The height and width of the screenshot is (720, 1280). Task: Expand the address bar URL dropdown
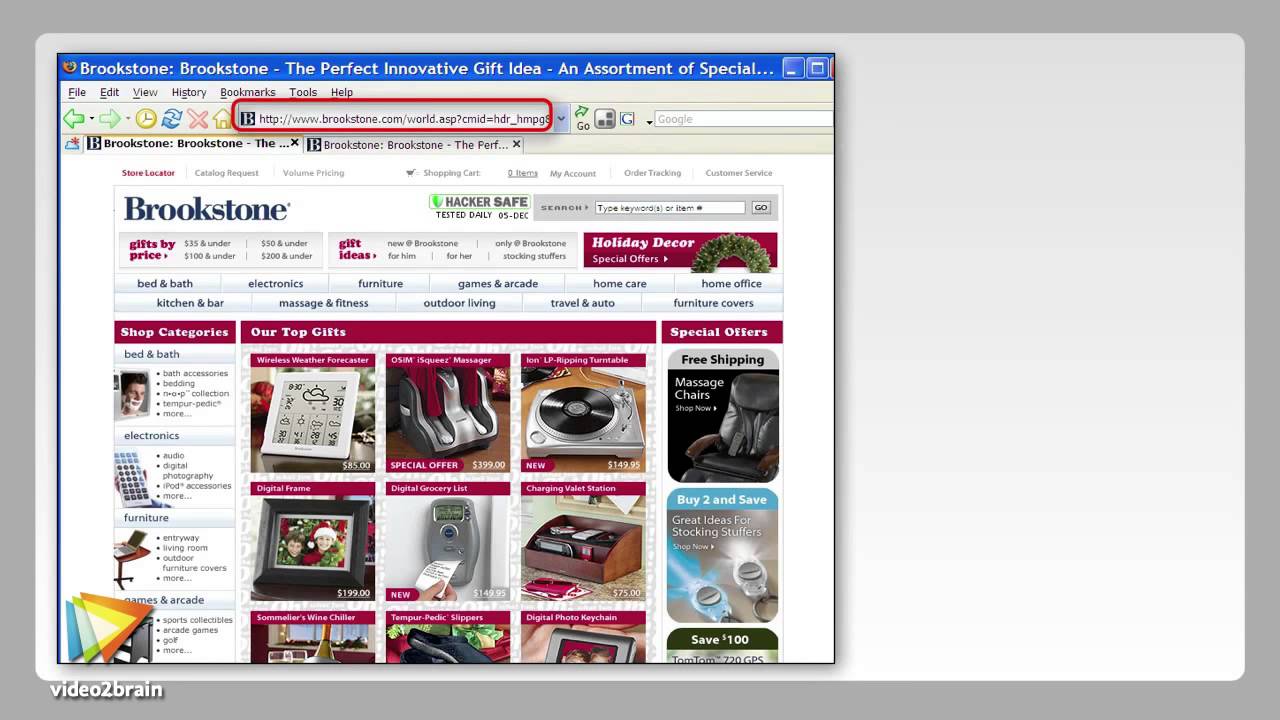coord(560,119)
